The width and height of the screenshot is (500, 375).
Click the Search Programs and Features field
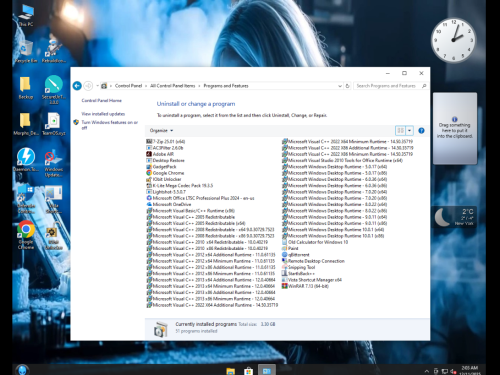[386, 86]
